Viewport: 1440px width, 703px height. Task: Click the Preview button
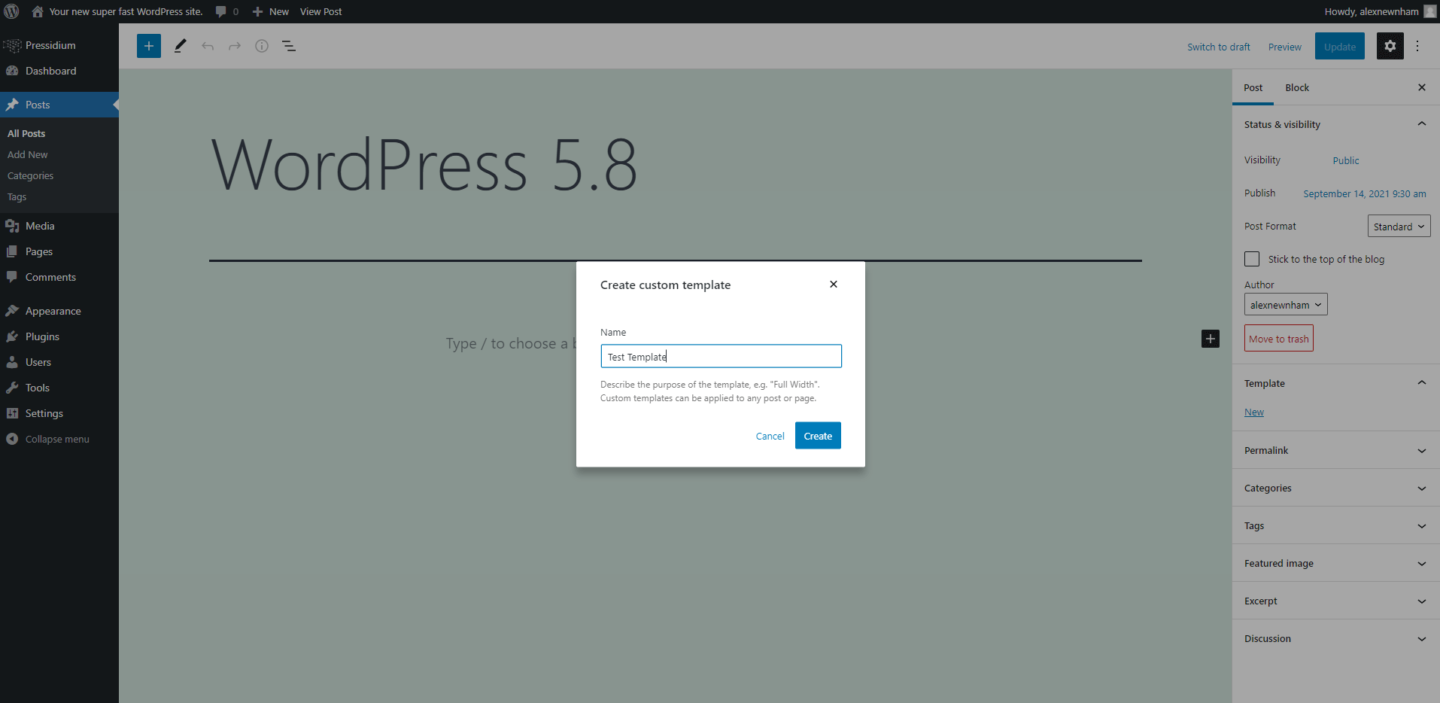coord(1285,47)
